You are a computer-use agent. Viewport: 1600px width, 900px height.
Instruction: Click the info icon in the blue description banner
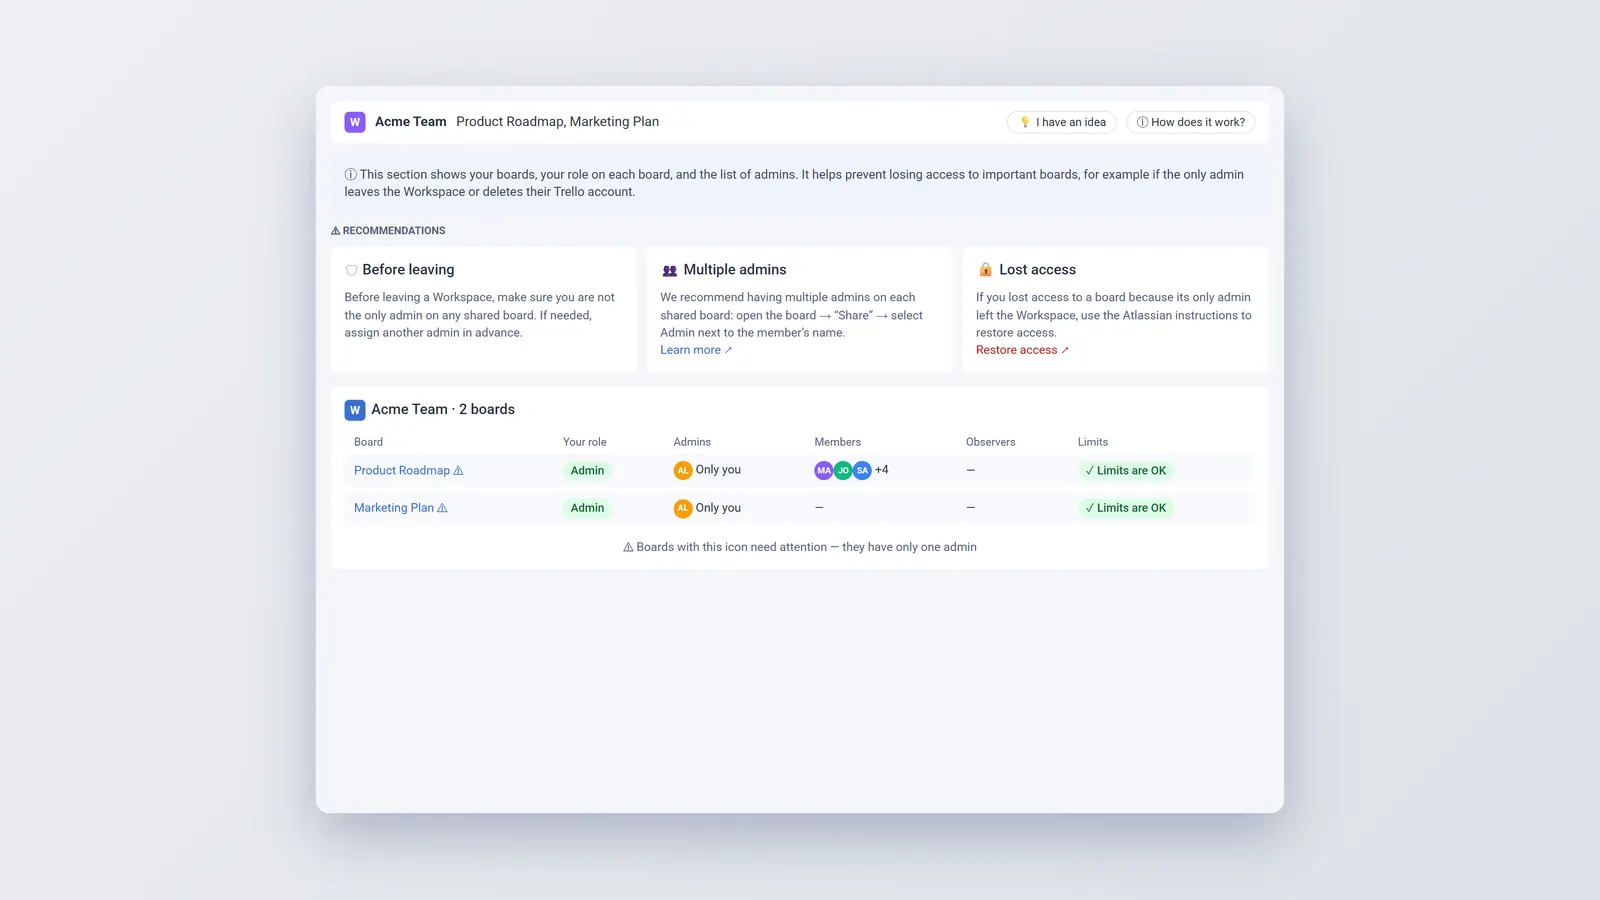coord(351,174)
